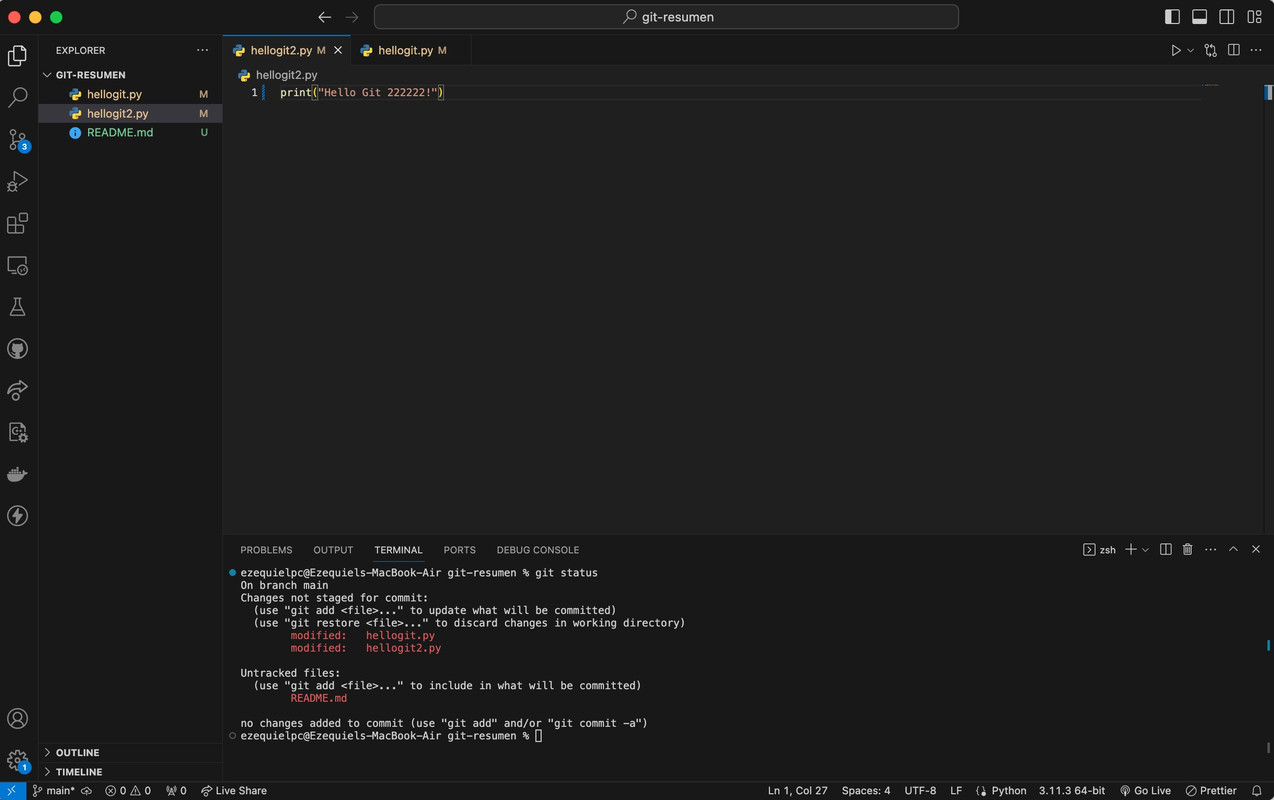Publish to cloud icon in status bar

(87, 791)
